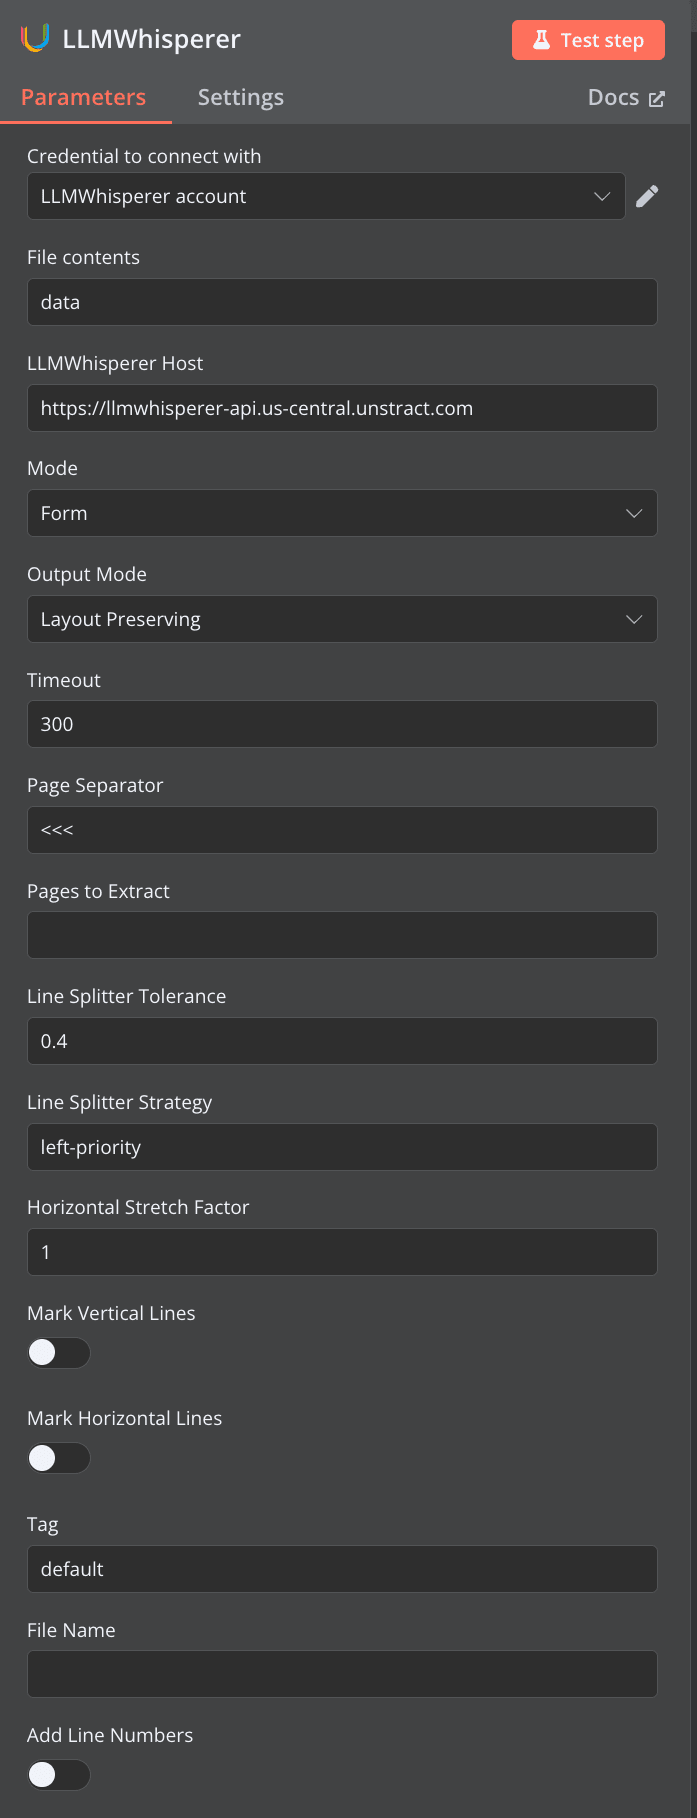Click the Test step button
The image size is (697, 1818).
[x=588, y=39]
